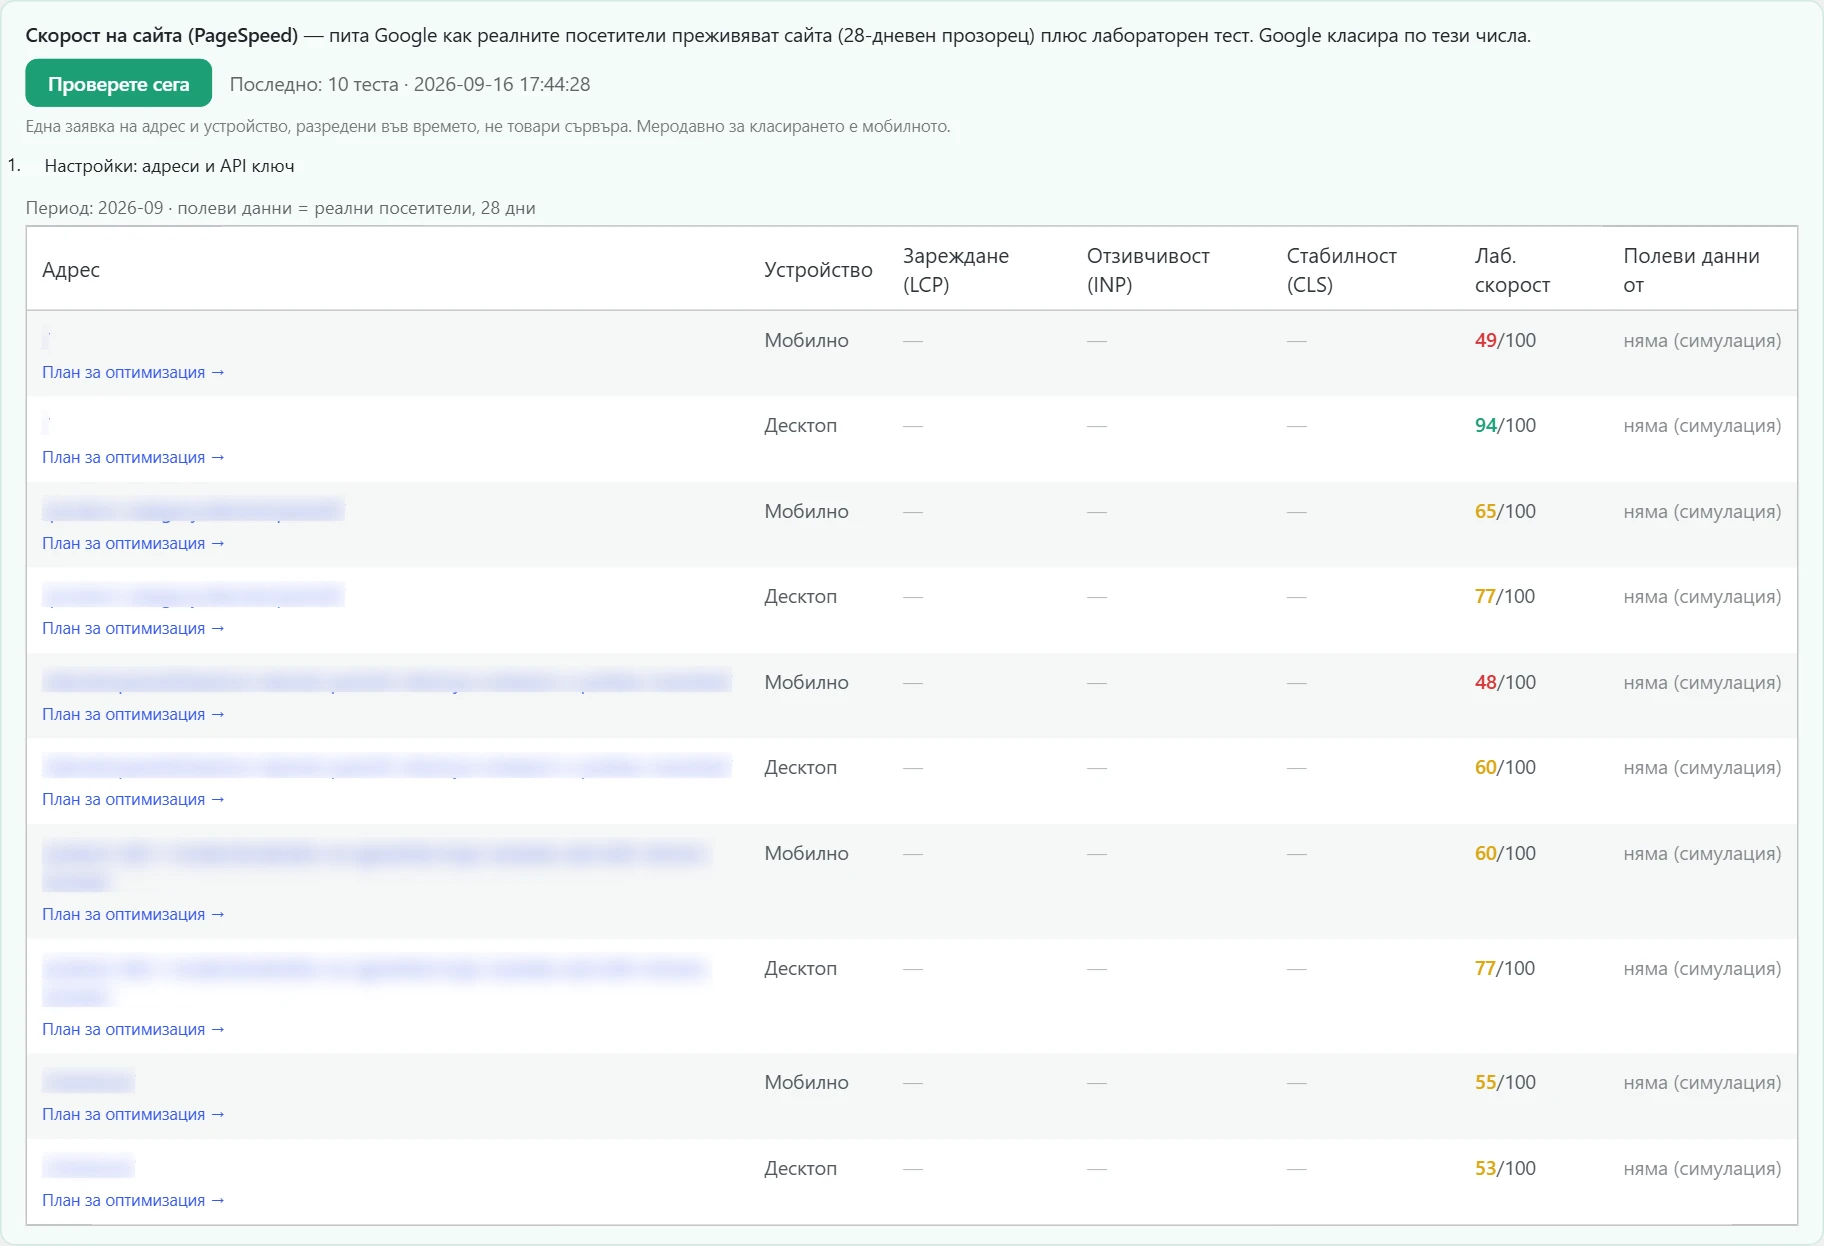Click "няма (симулация)" in the 65/100 row

click(x=1702, y=511)
